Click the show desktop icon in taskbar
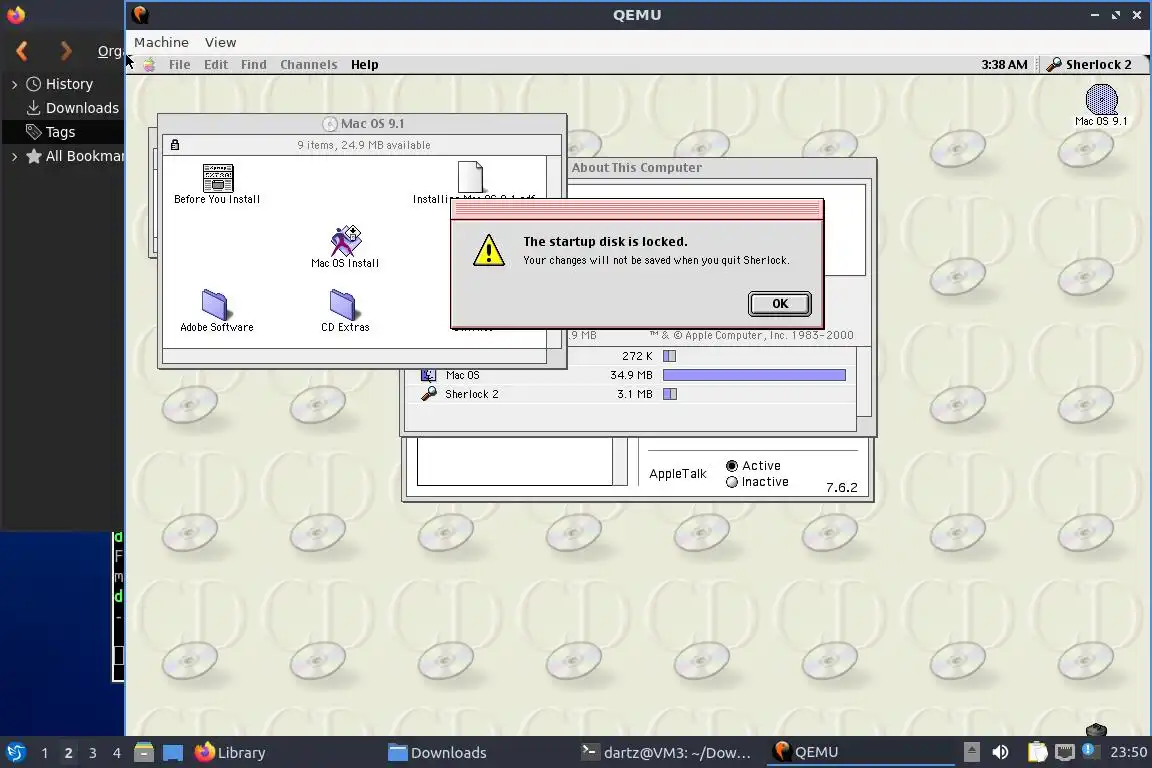Image resolution: width=1152 pixels, height=768 pixels. pos(173,753)
